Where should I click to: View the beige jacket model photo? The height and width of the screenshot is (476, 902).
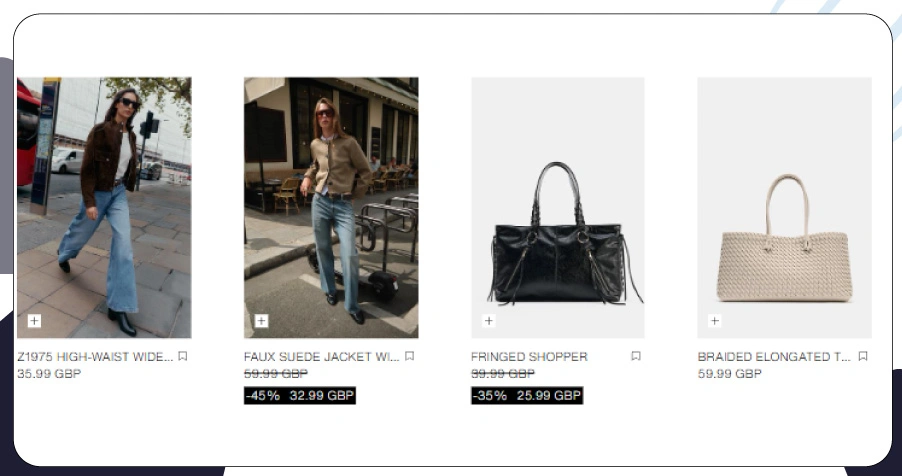coord(331,207)
